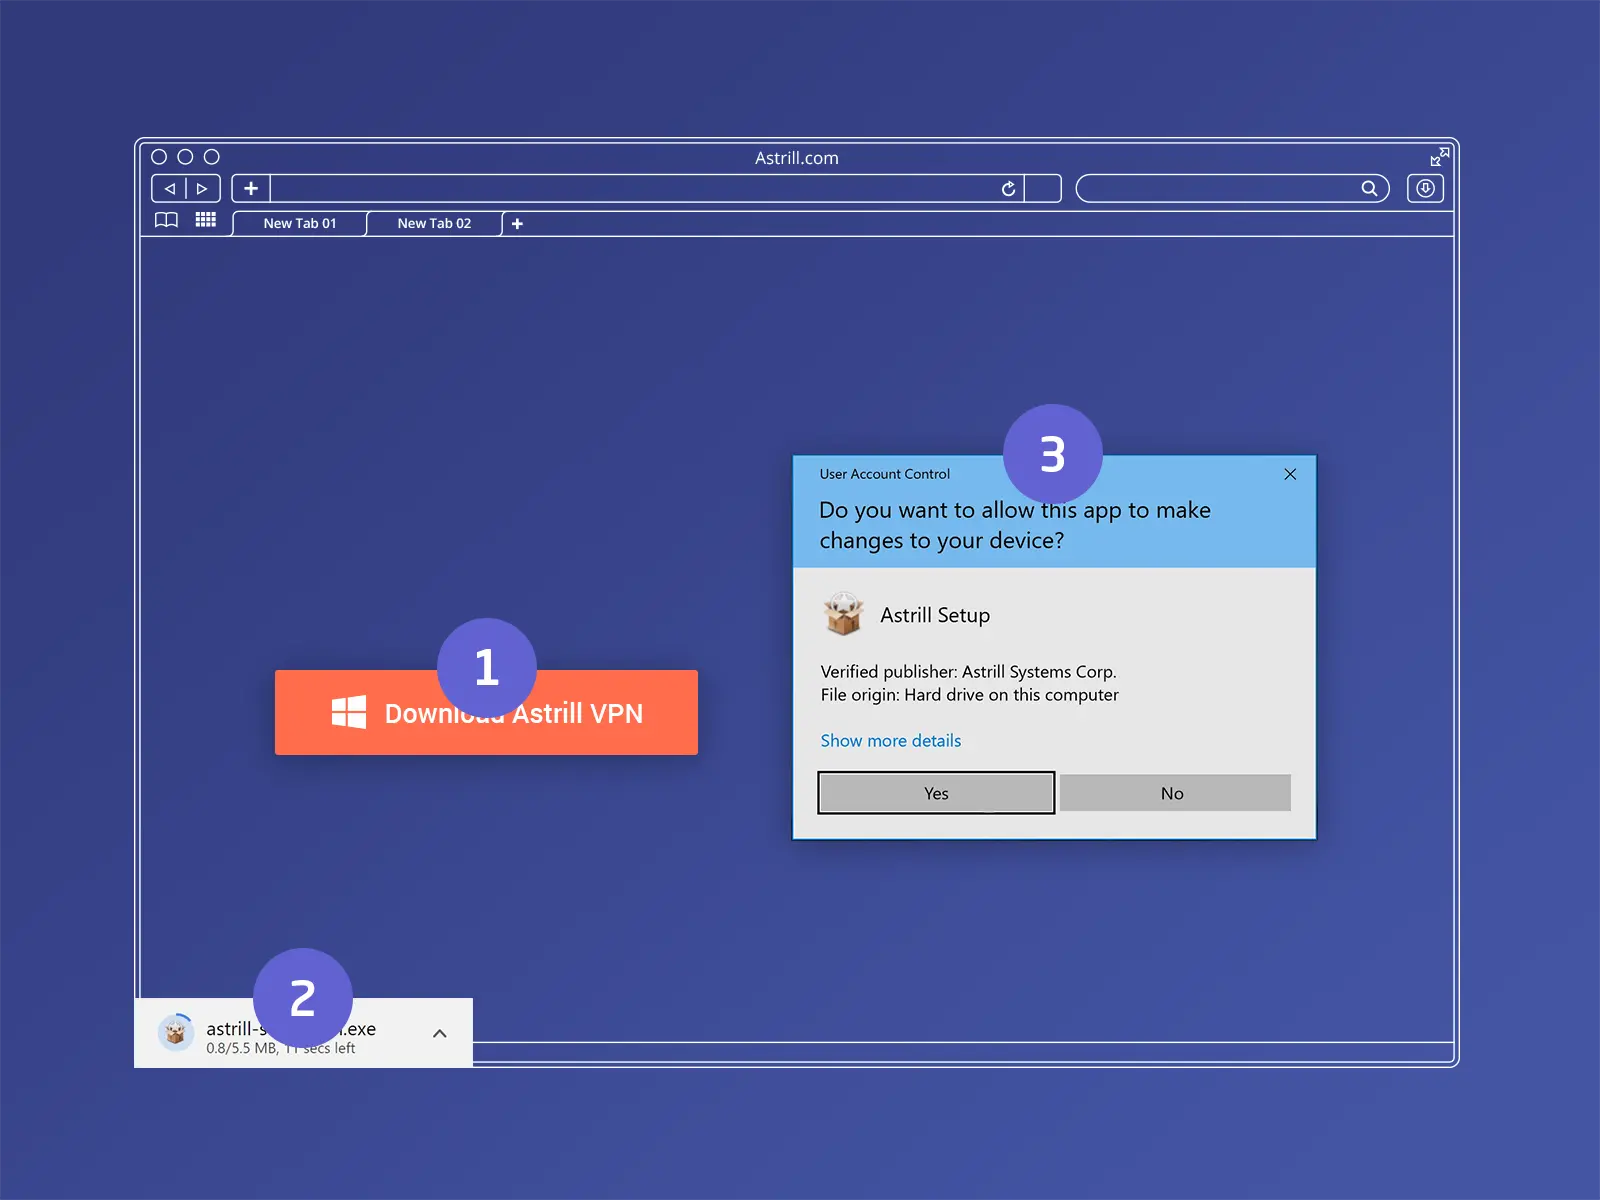Open a new tab with the plus

pos(517,224)
